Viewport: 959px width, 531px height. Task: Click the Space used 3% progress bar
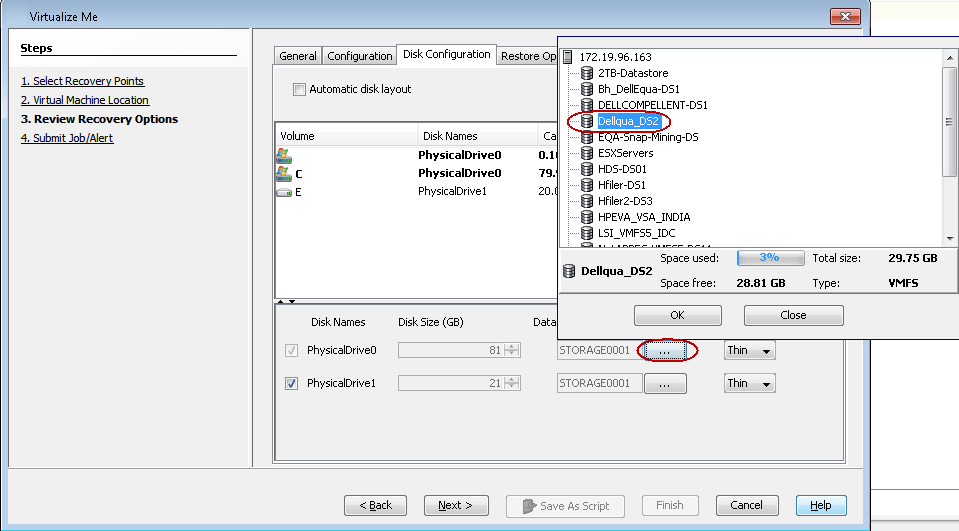pyautogui.click(x=771, y=258)
